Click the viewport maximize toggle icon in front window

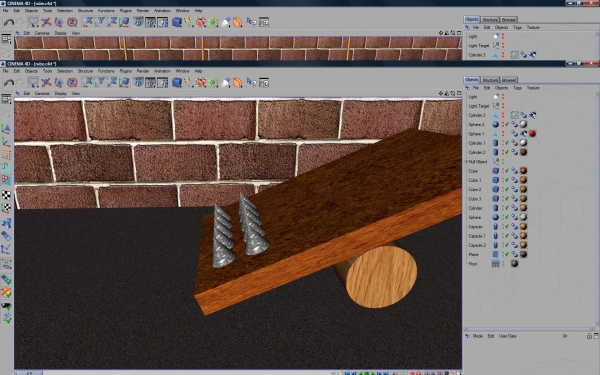(x=459, y=93)
